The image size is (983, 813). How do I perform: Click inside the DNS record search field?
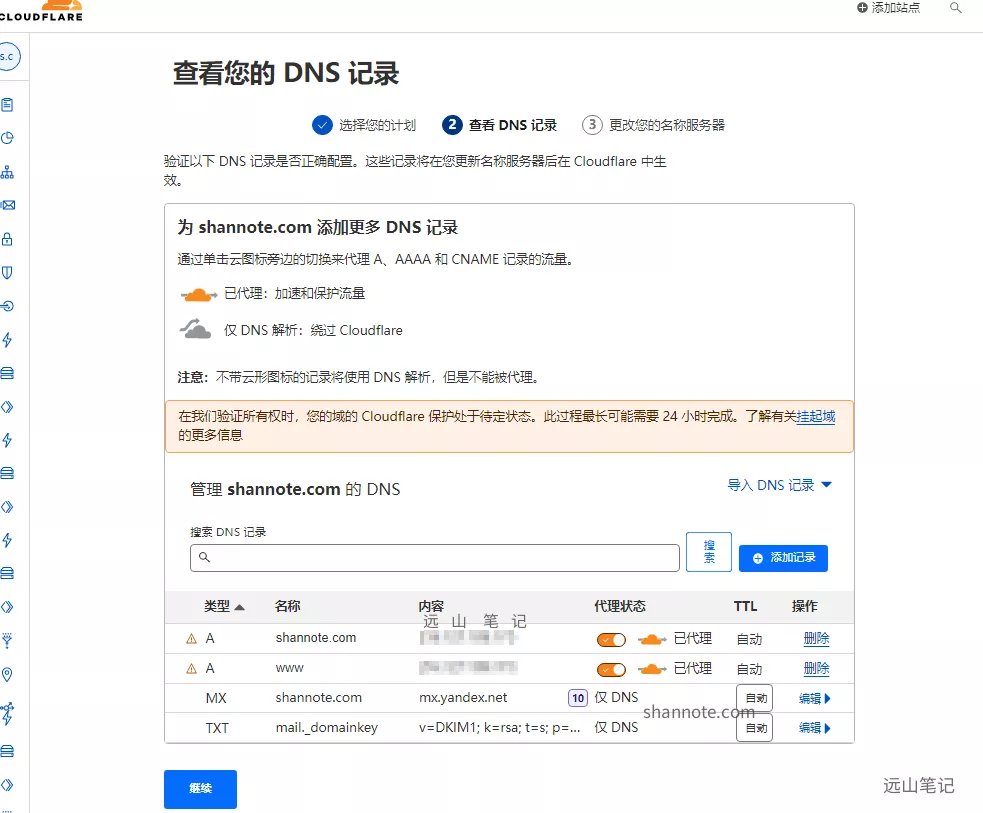434,557
